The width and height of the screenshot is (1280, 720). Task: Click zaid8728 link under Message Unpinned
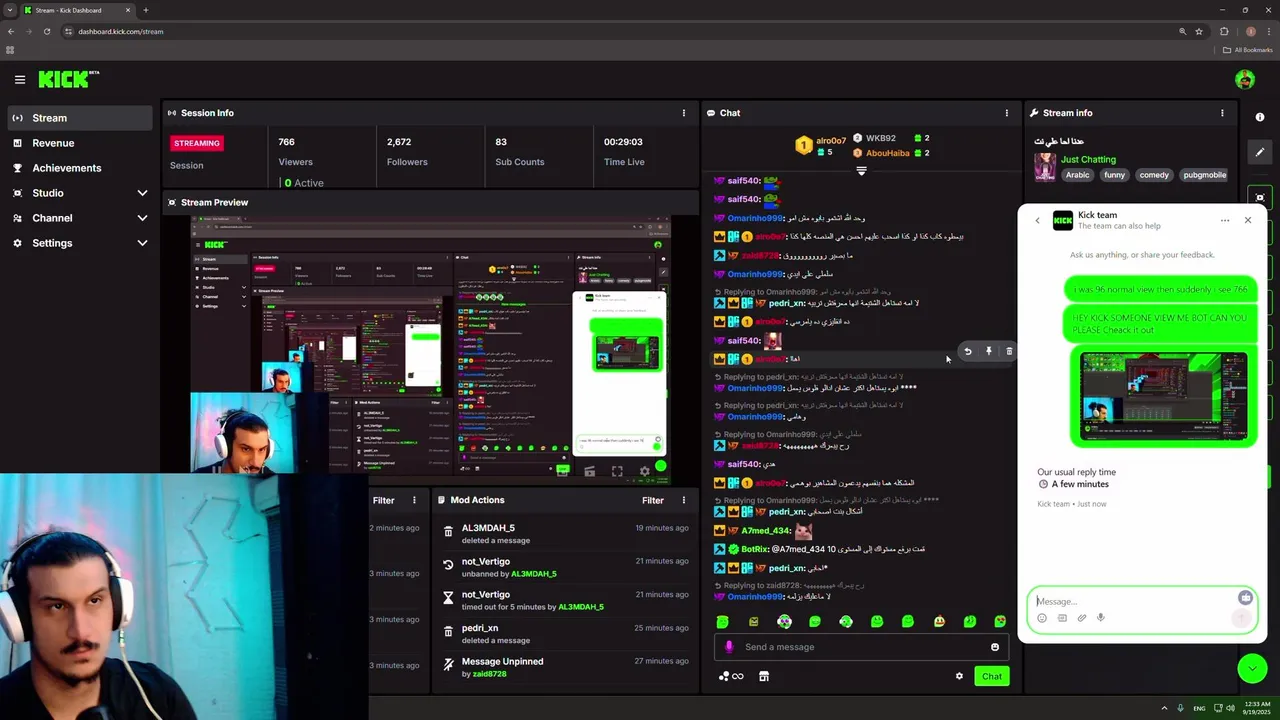coord(489,674)
